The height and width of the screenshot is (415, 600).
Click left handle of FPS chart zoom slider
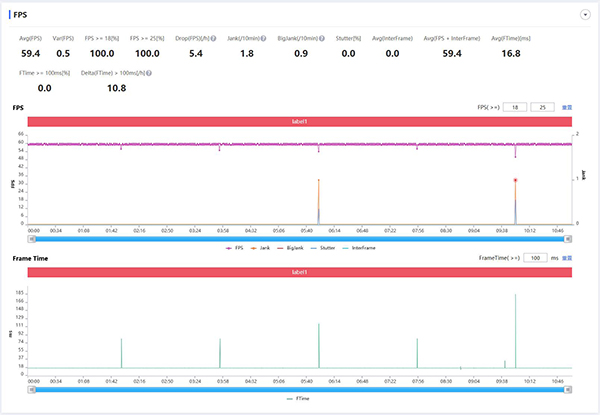[x=30, y=238]
